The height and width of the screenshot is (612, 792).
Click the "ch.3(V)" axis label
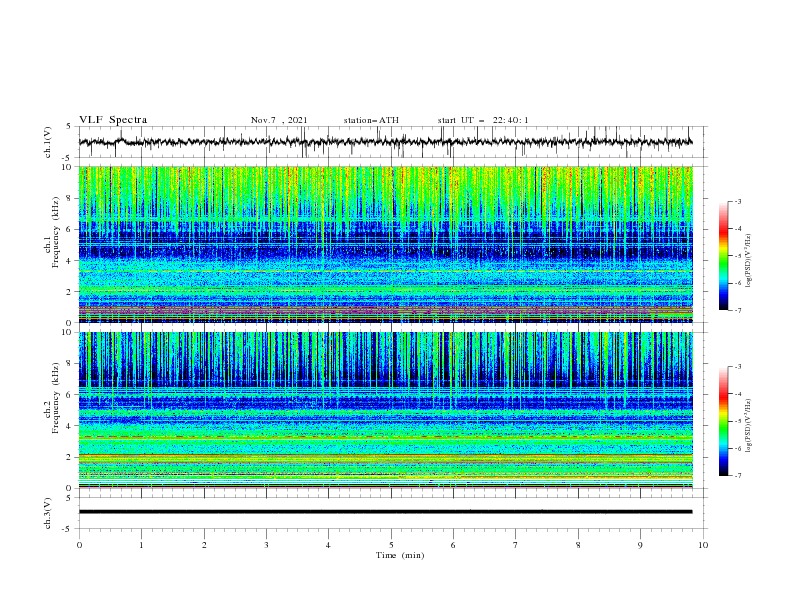tap(48, 513)
